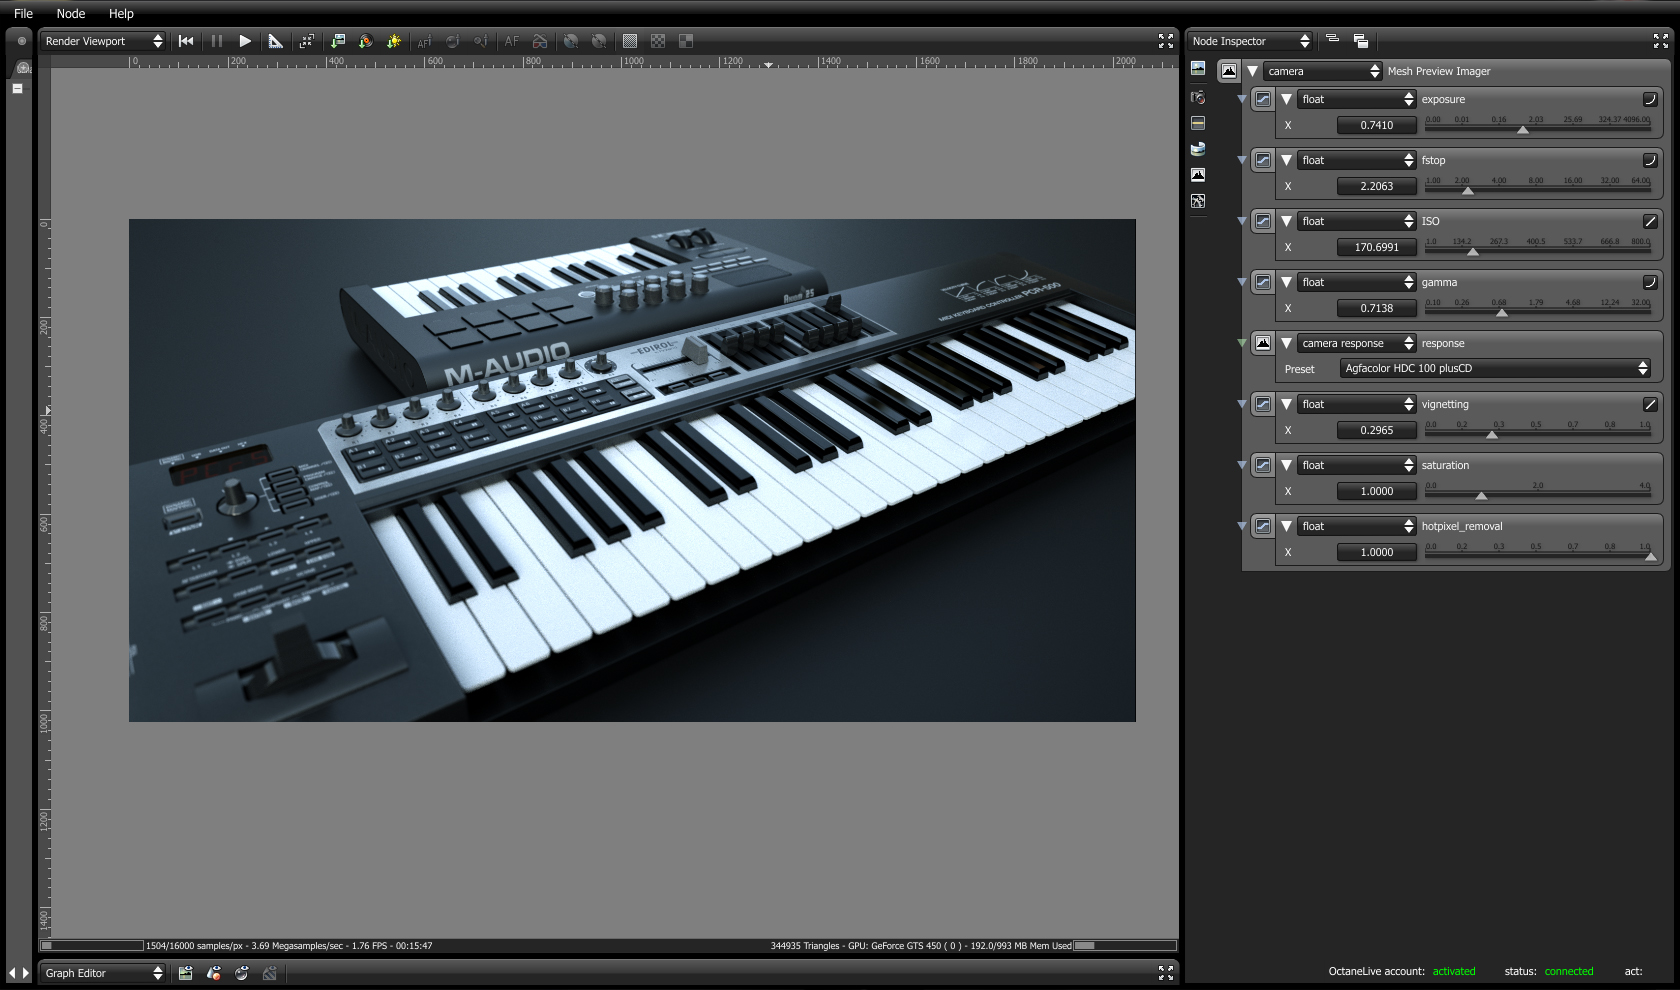Open the fstop float type dropdown
Image resolution: width=1680 pixels, height=990 pixels.
1357,160
